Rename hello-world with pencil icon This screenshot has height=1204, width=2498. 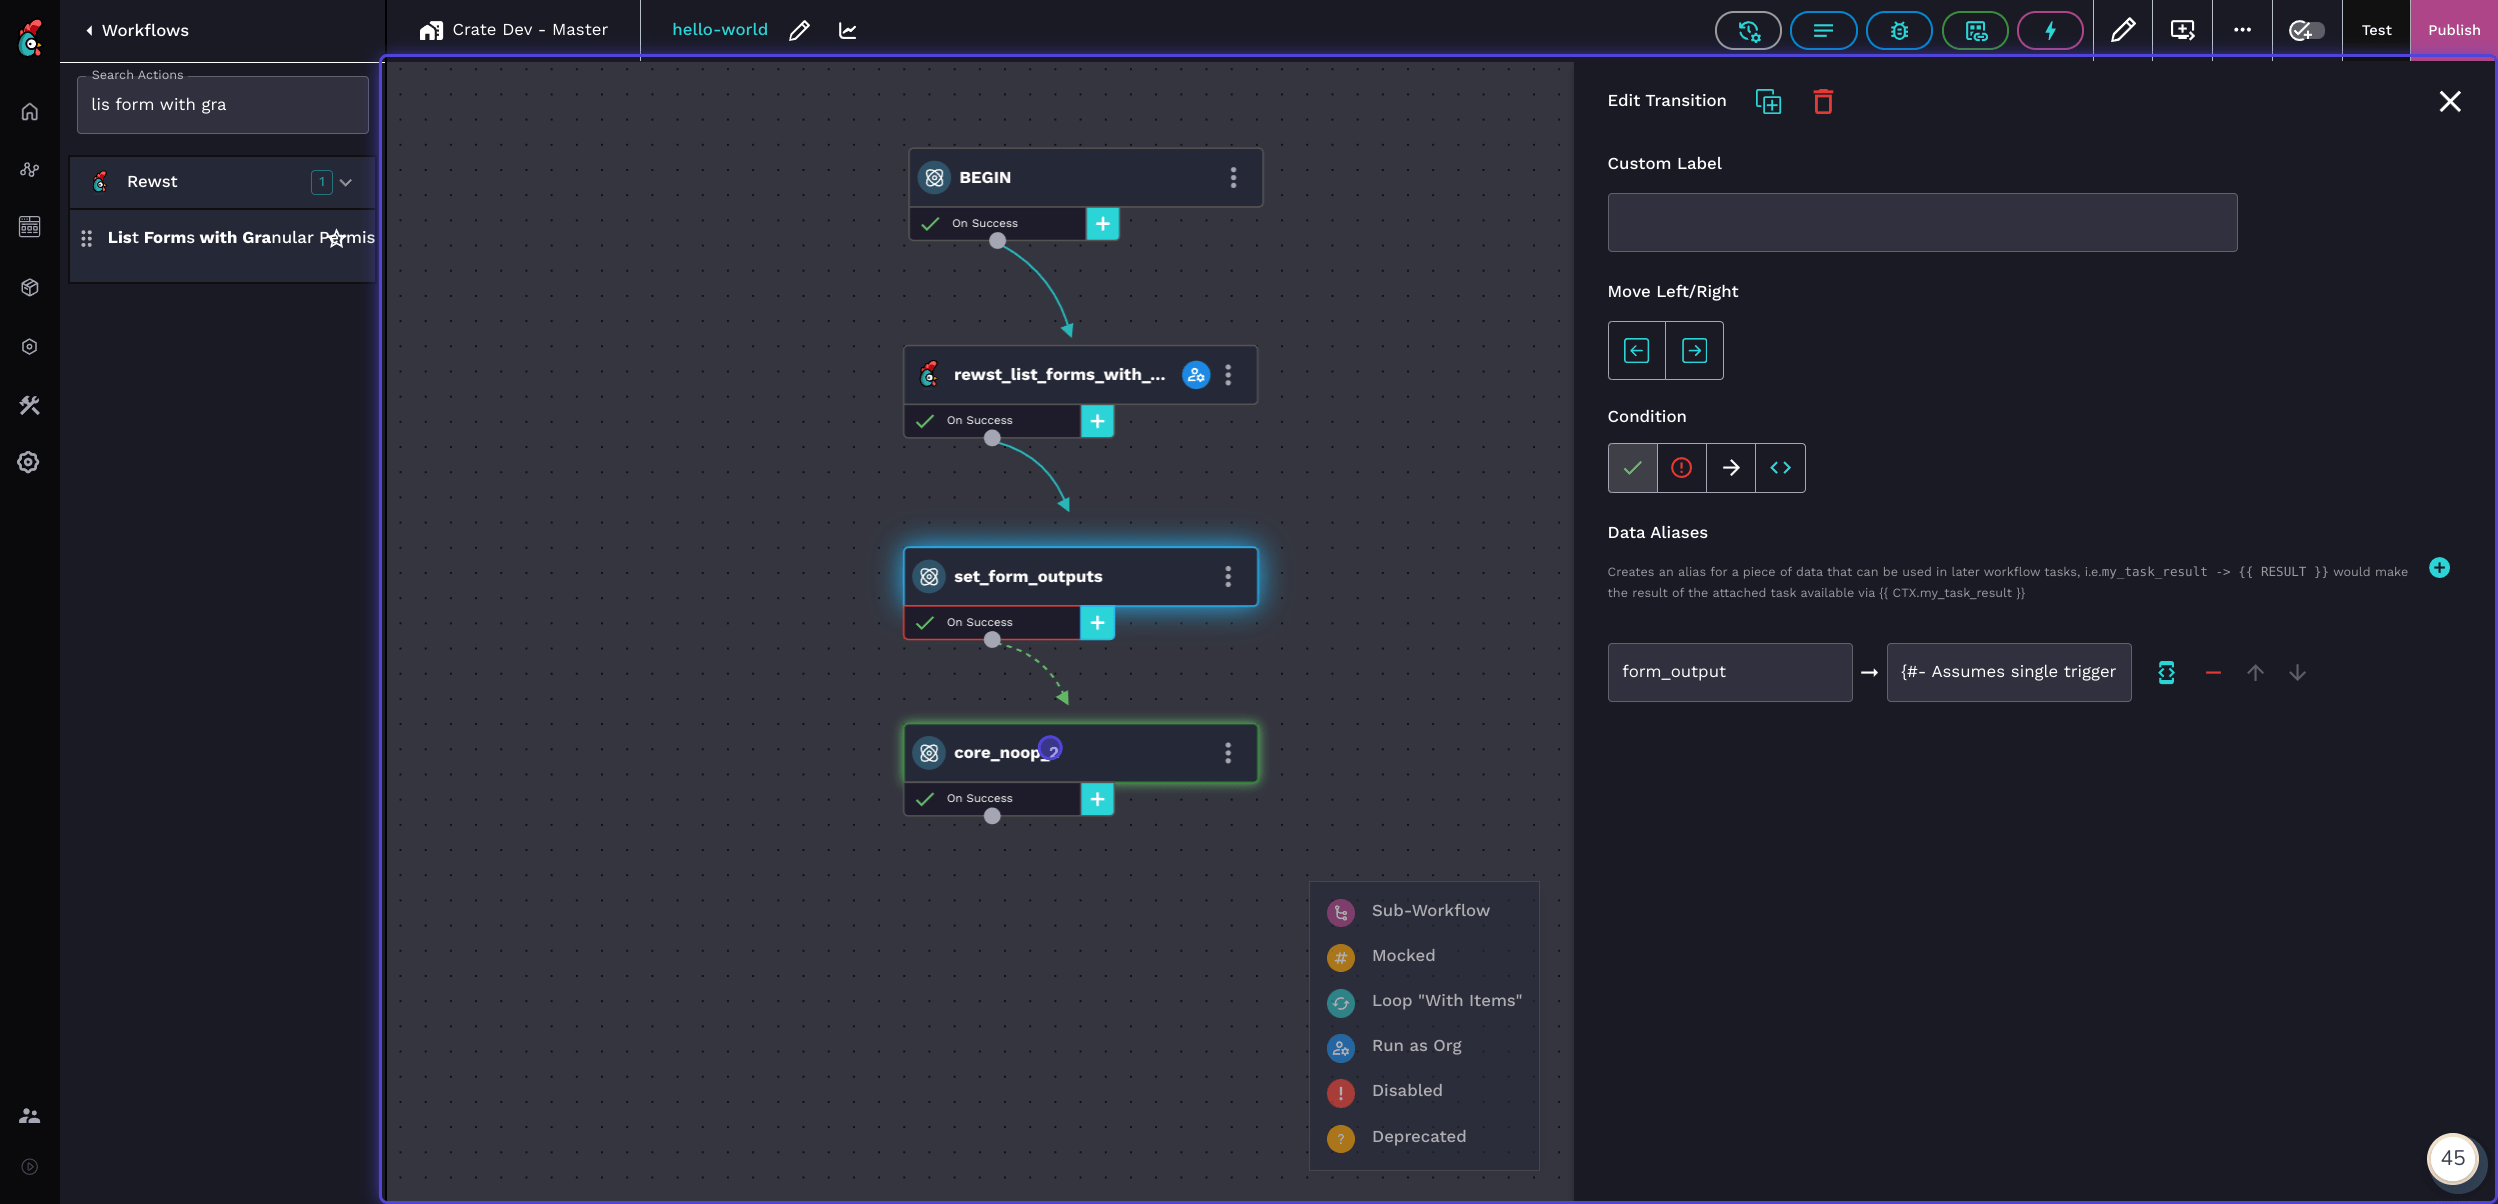799,31
